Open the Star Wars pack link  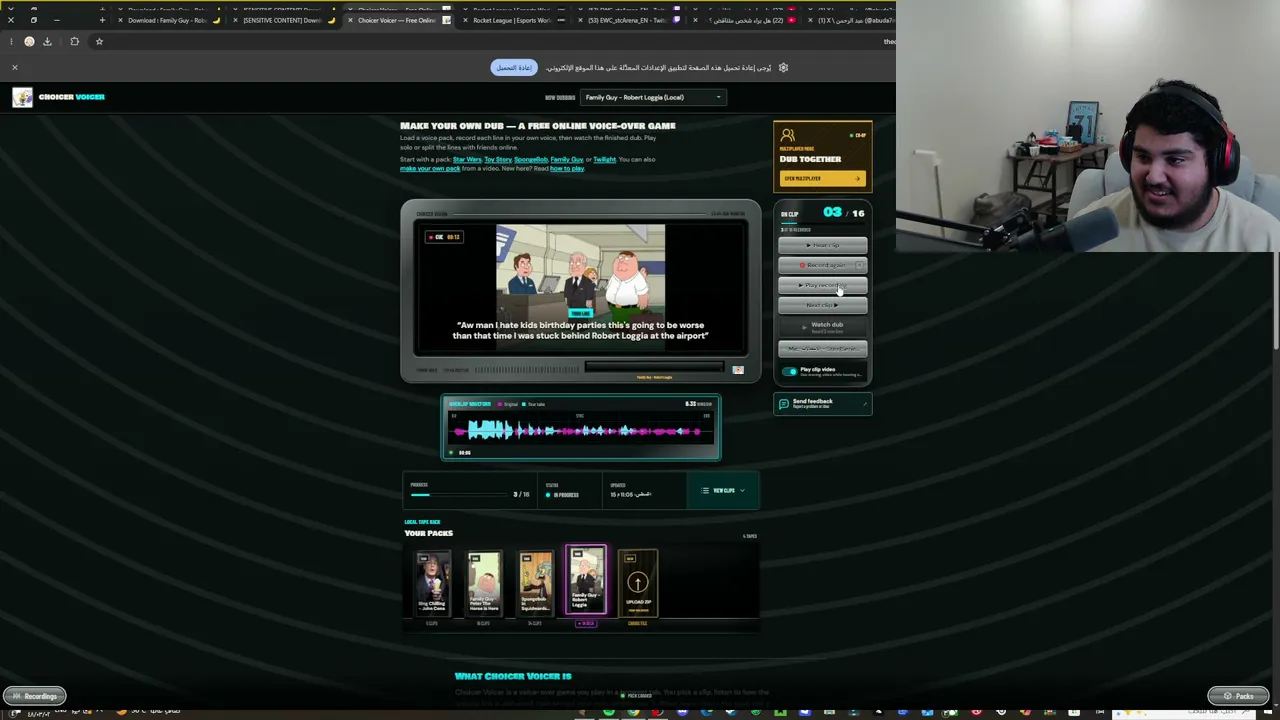467,160
